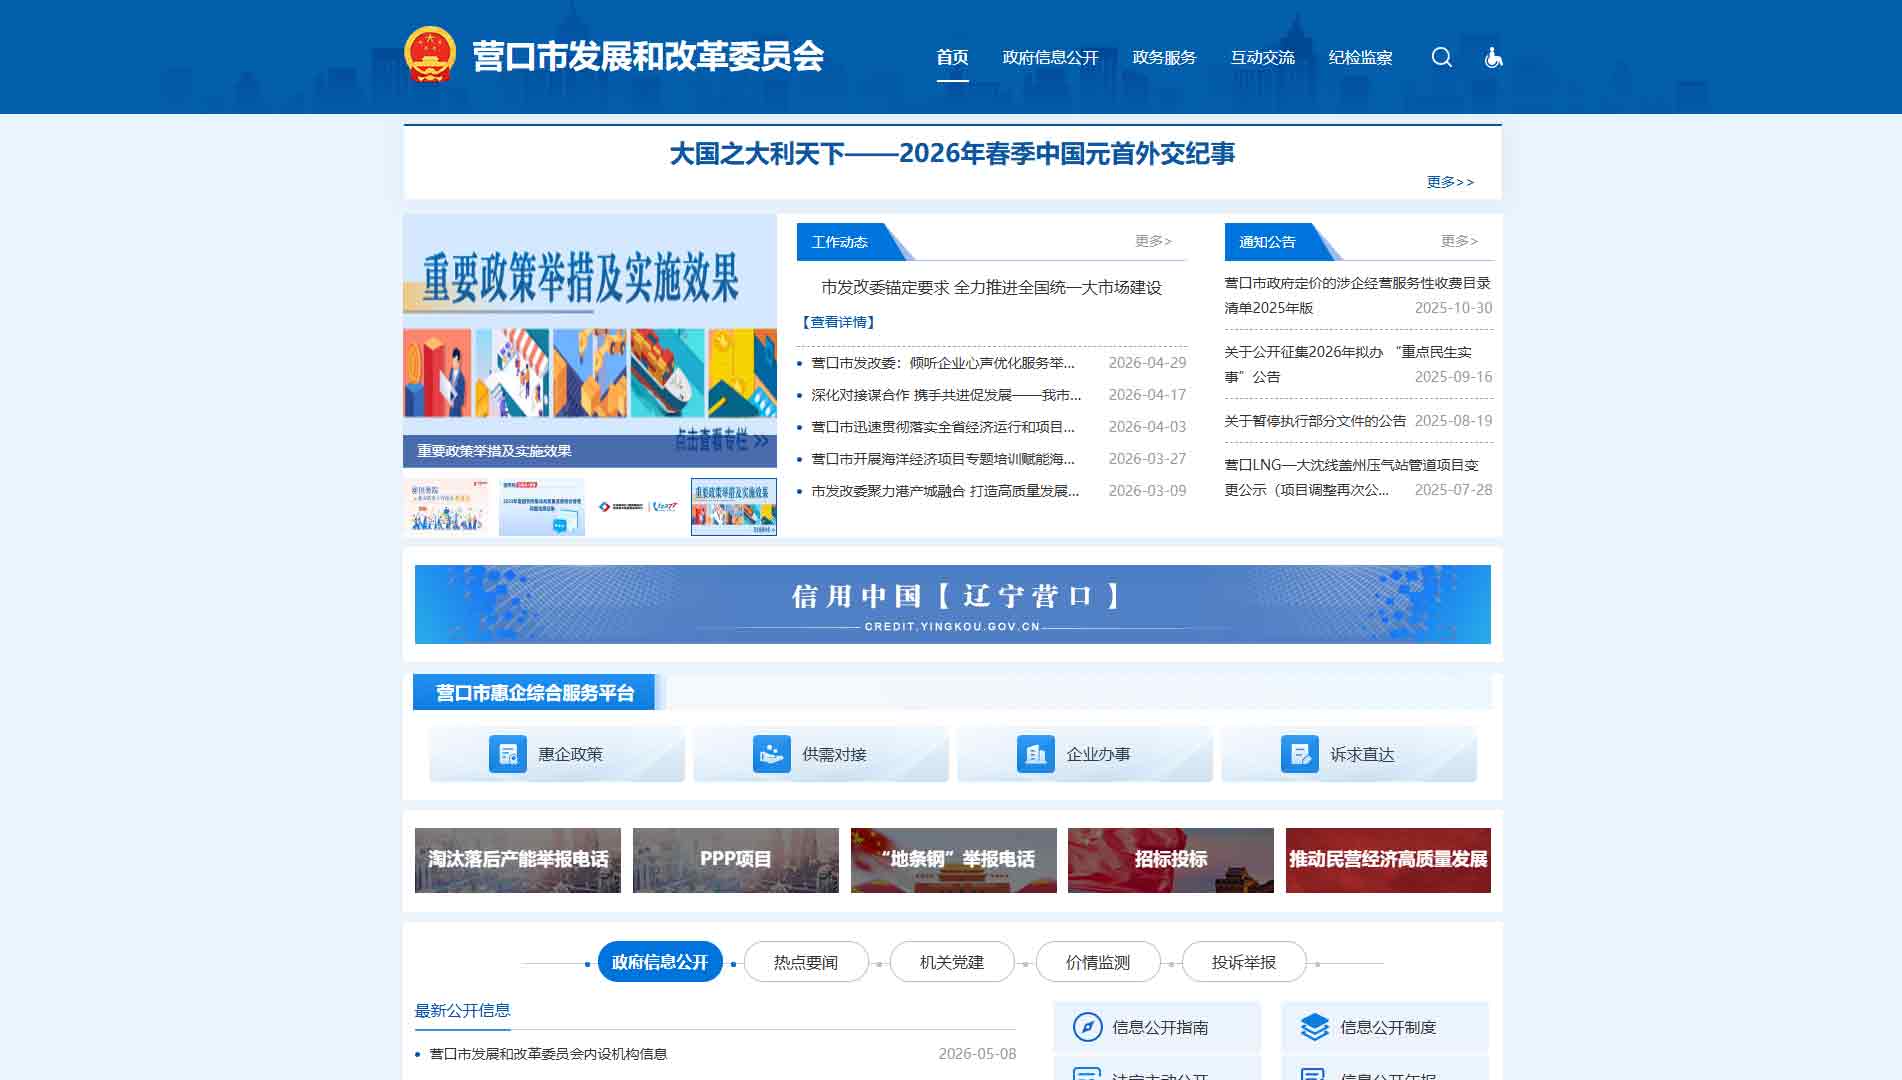This screenshot has width=1902, height=1080.
Task: Open notice 涉企经营服务性收费目录清单2025年版
Action: (x=1358, y=295)
